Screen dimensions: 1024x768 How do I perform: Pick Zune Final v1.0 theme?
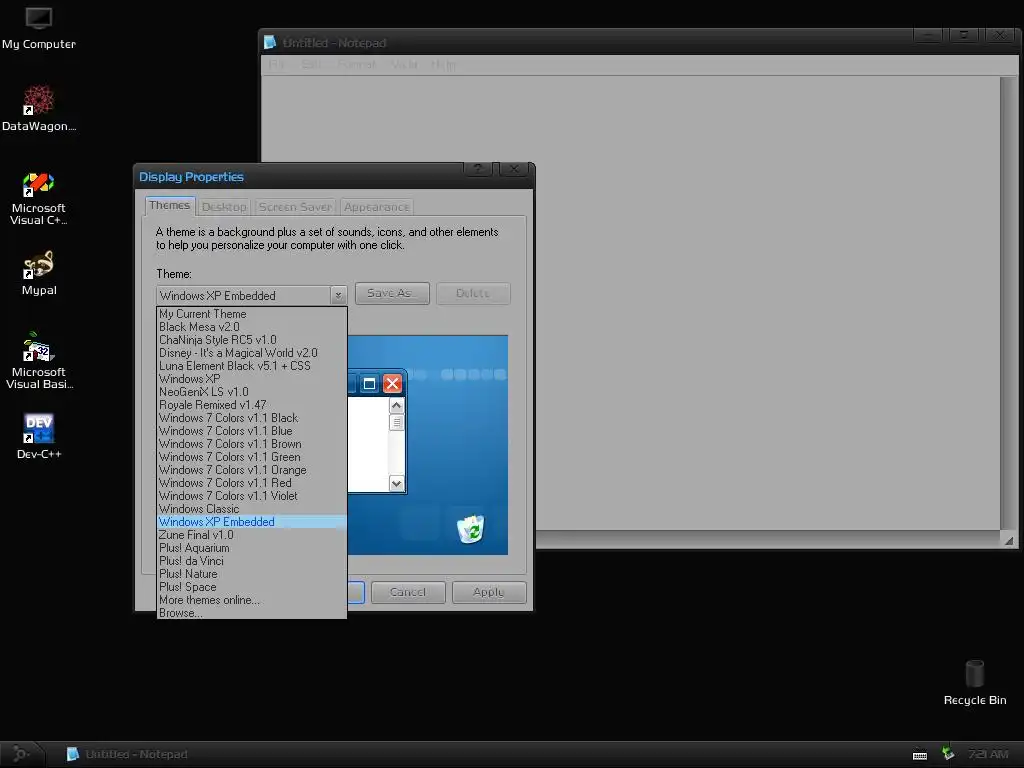tap(251, 535)
